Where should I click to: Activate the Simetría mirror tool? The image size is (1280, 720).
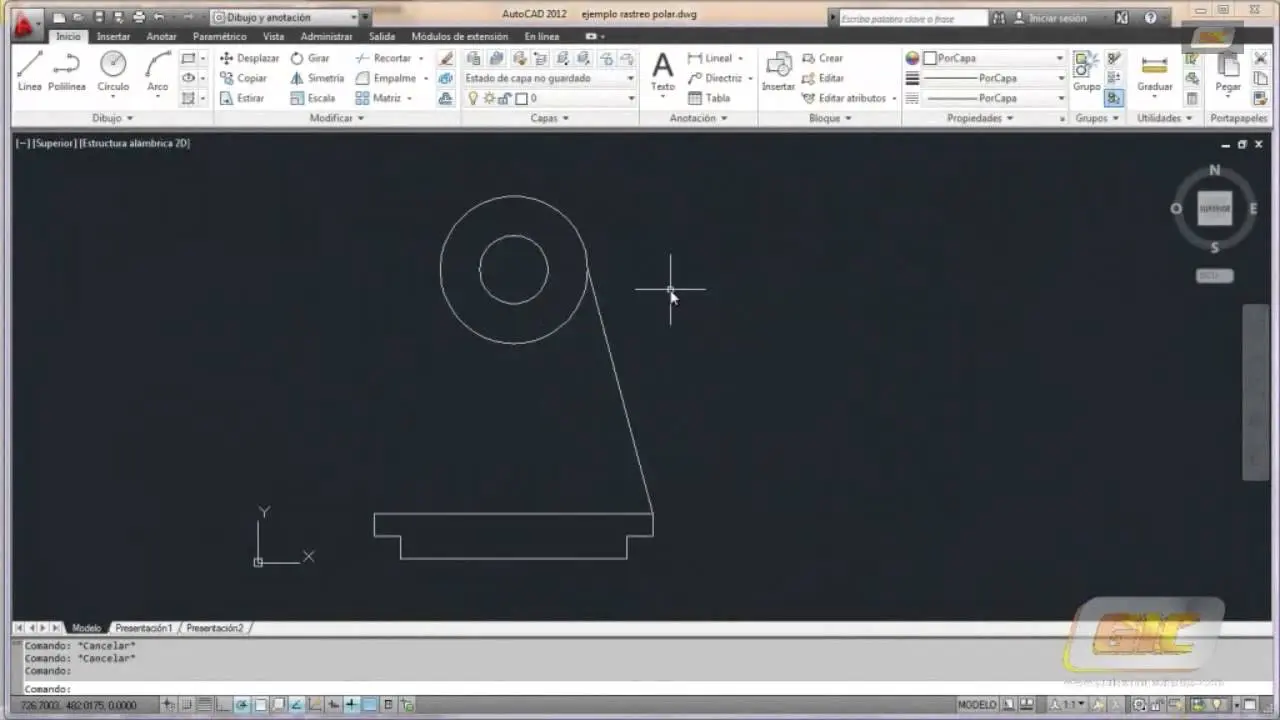[317, 78]
